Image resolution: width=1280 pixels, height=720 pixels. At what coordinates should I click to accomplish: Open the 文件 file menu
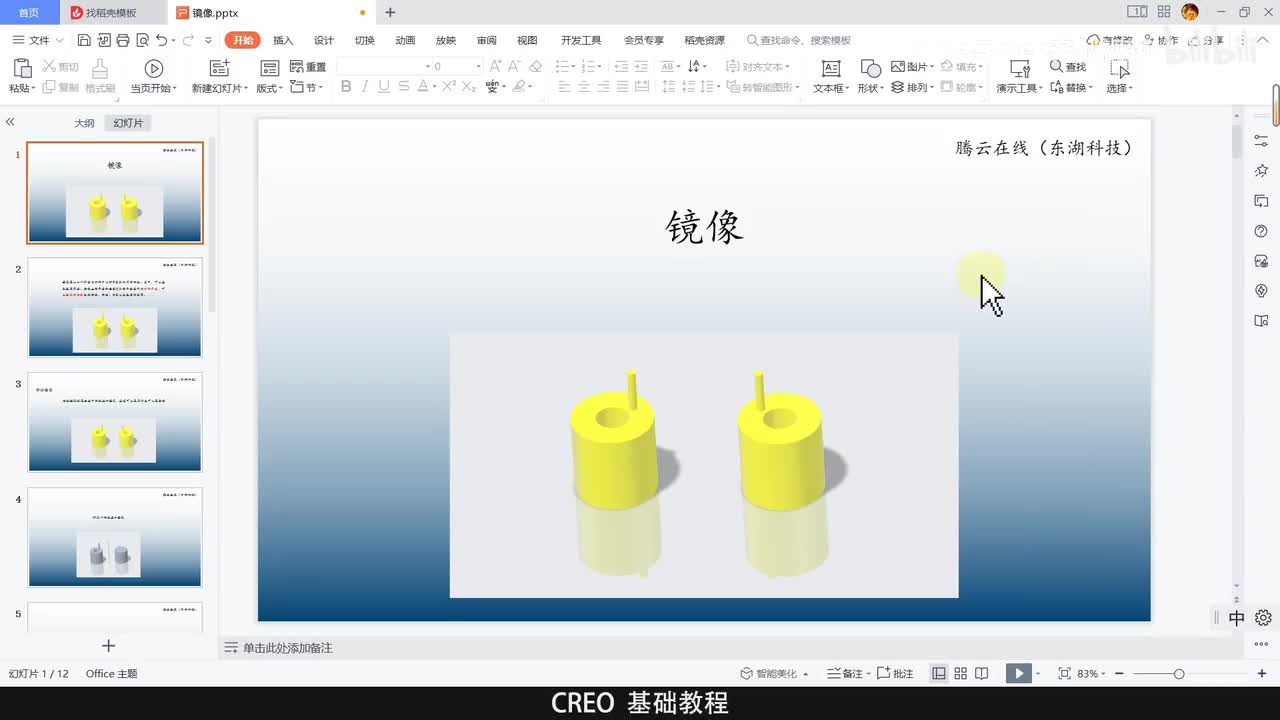point(37,40)
